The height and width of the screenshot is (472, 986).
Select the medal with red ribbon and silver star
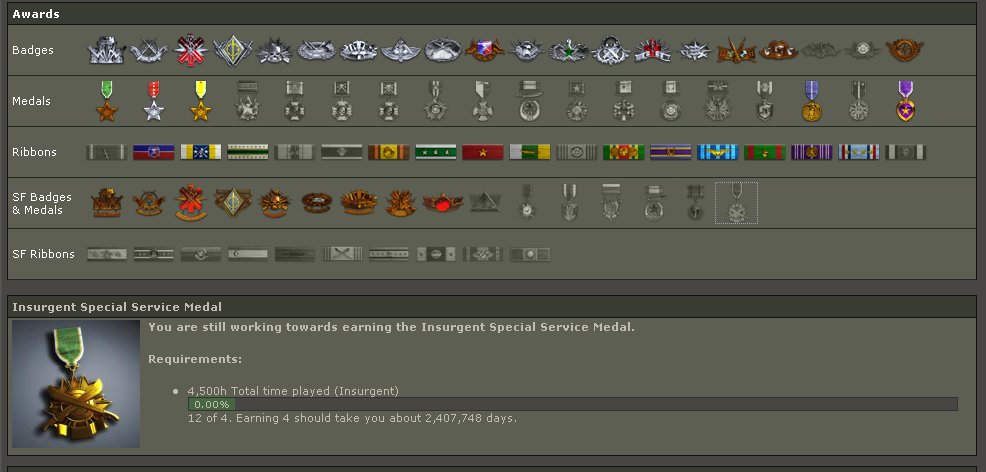click(154, 101)
